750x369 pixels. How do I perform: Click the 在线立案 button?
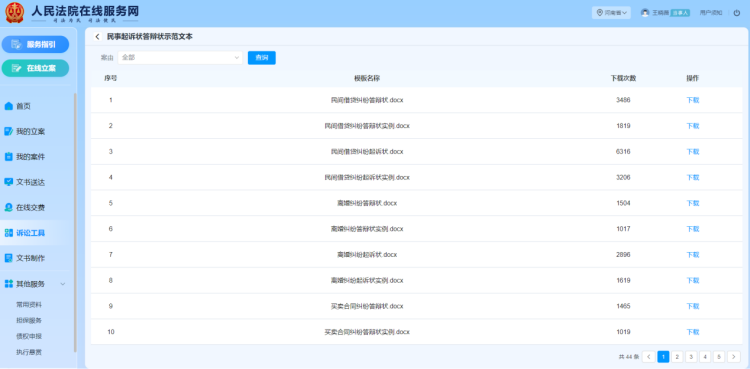[35, 68]
